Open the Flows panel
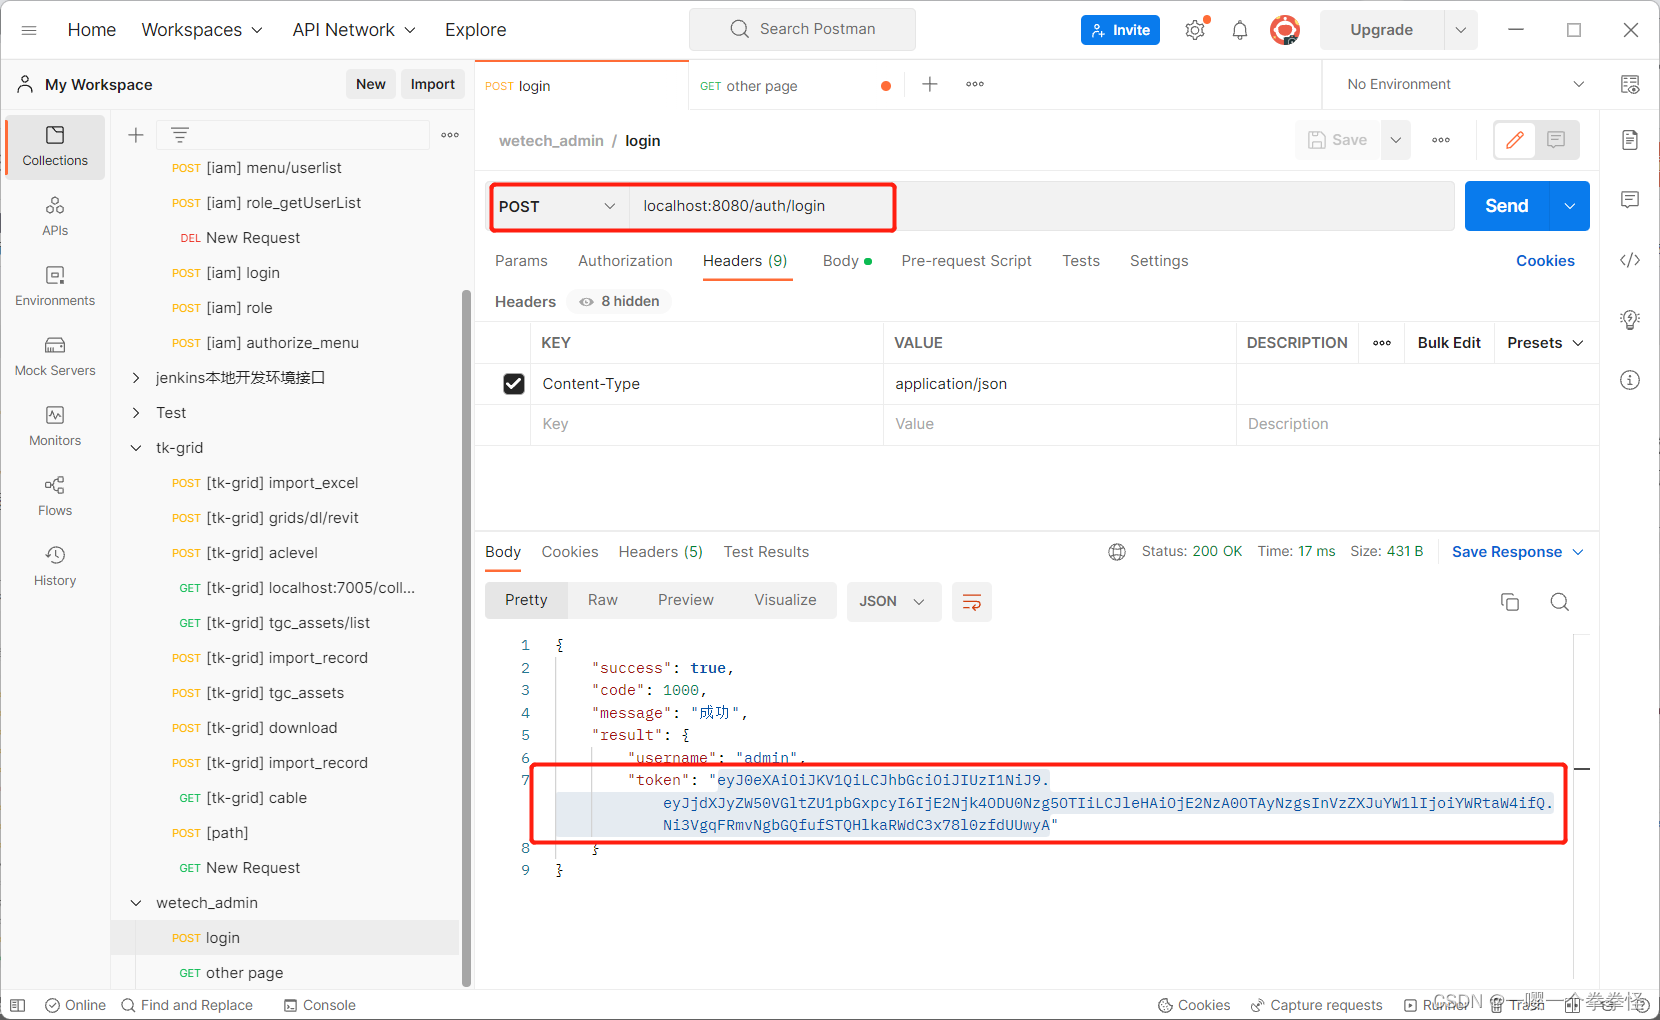This screenshot has width=1660, height=1020. click(55, 496)
